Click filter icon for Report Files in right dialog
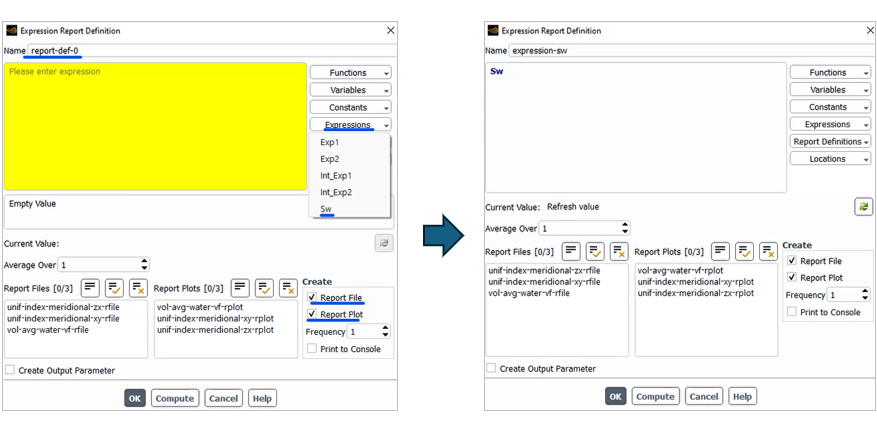This screenshot has width=877, height=433. 571,252
